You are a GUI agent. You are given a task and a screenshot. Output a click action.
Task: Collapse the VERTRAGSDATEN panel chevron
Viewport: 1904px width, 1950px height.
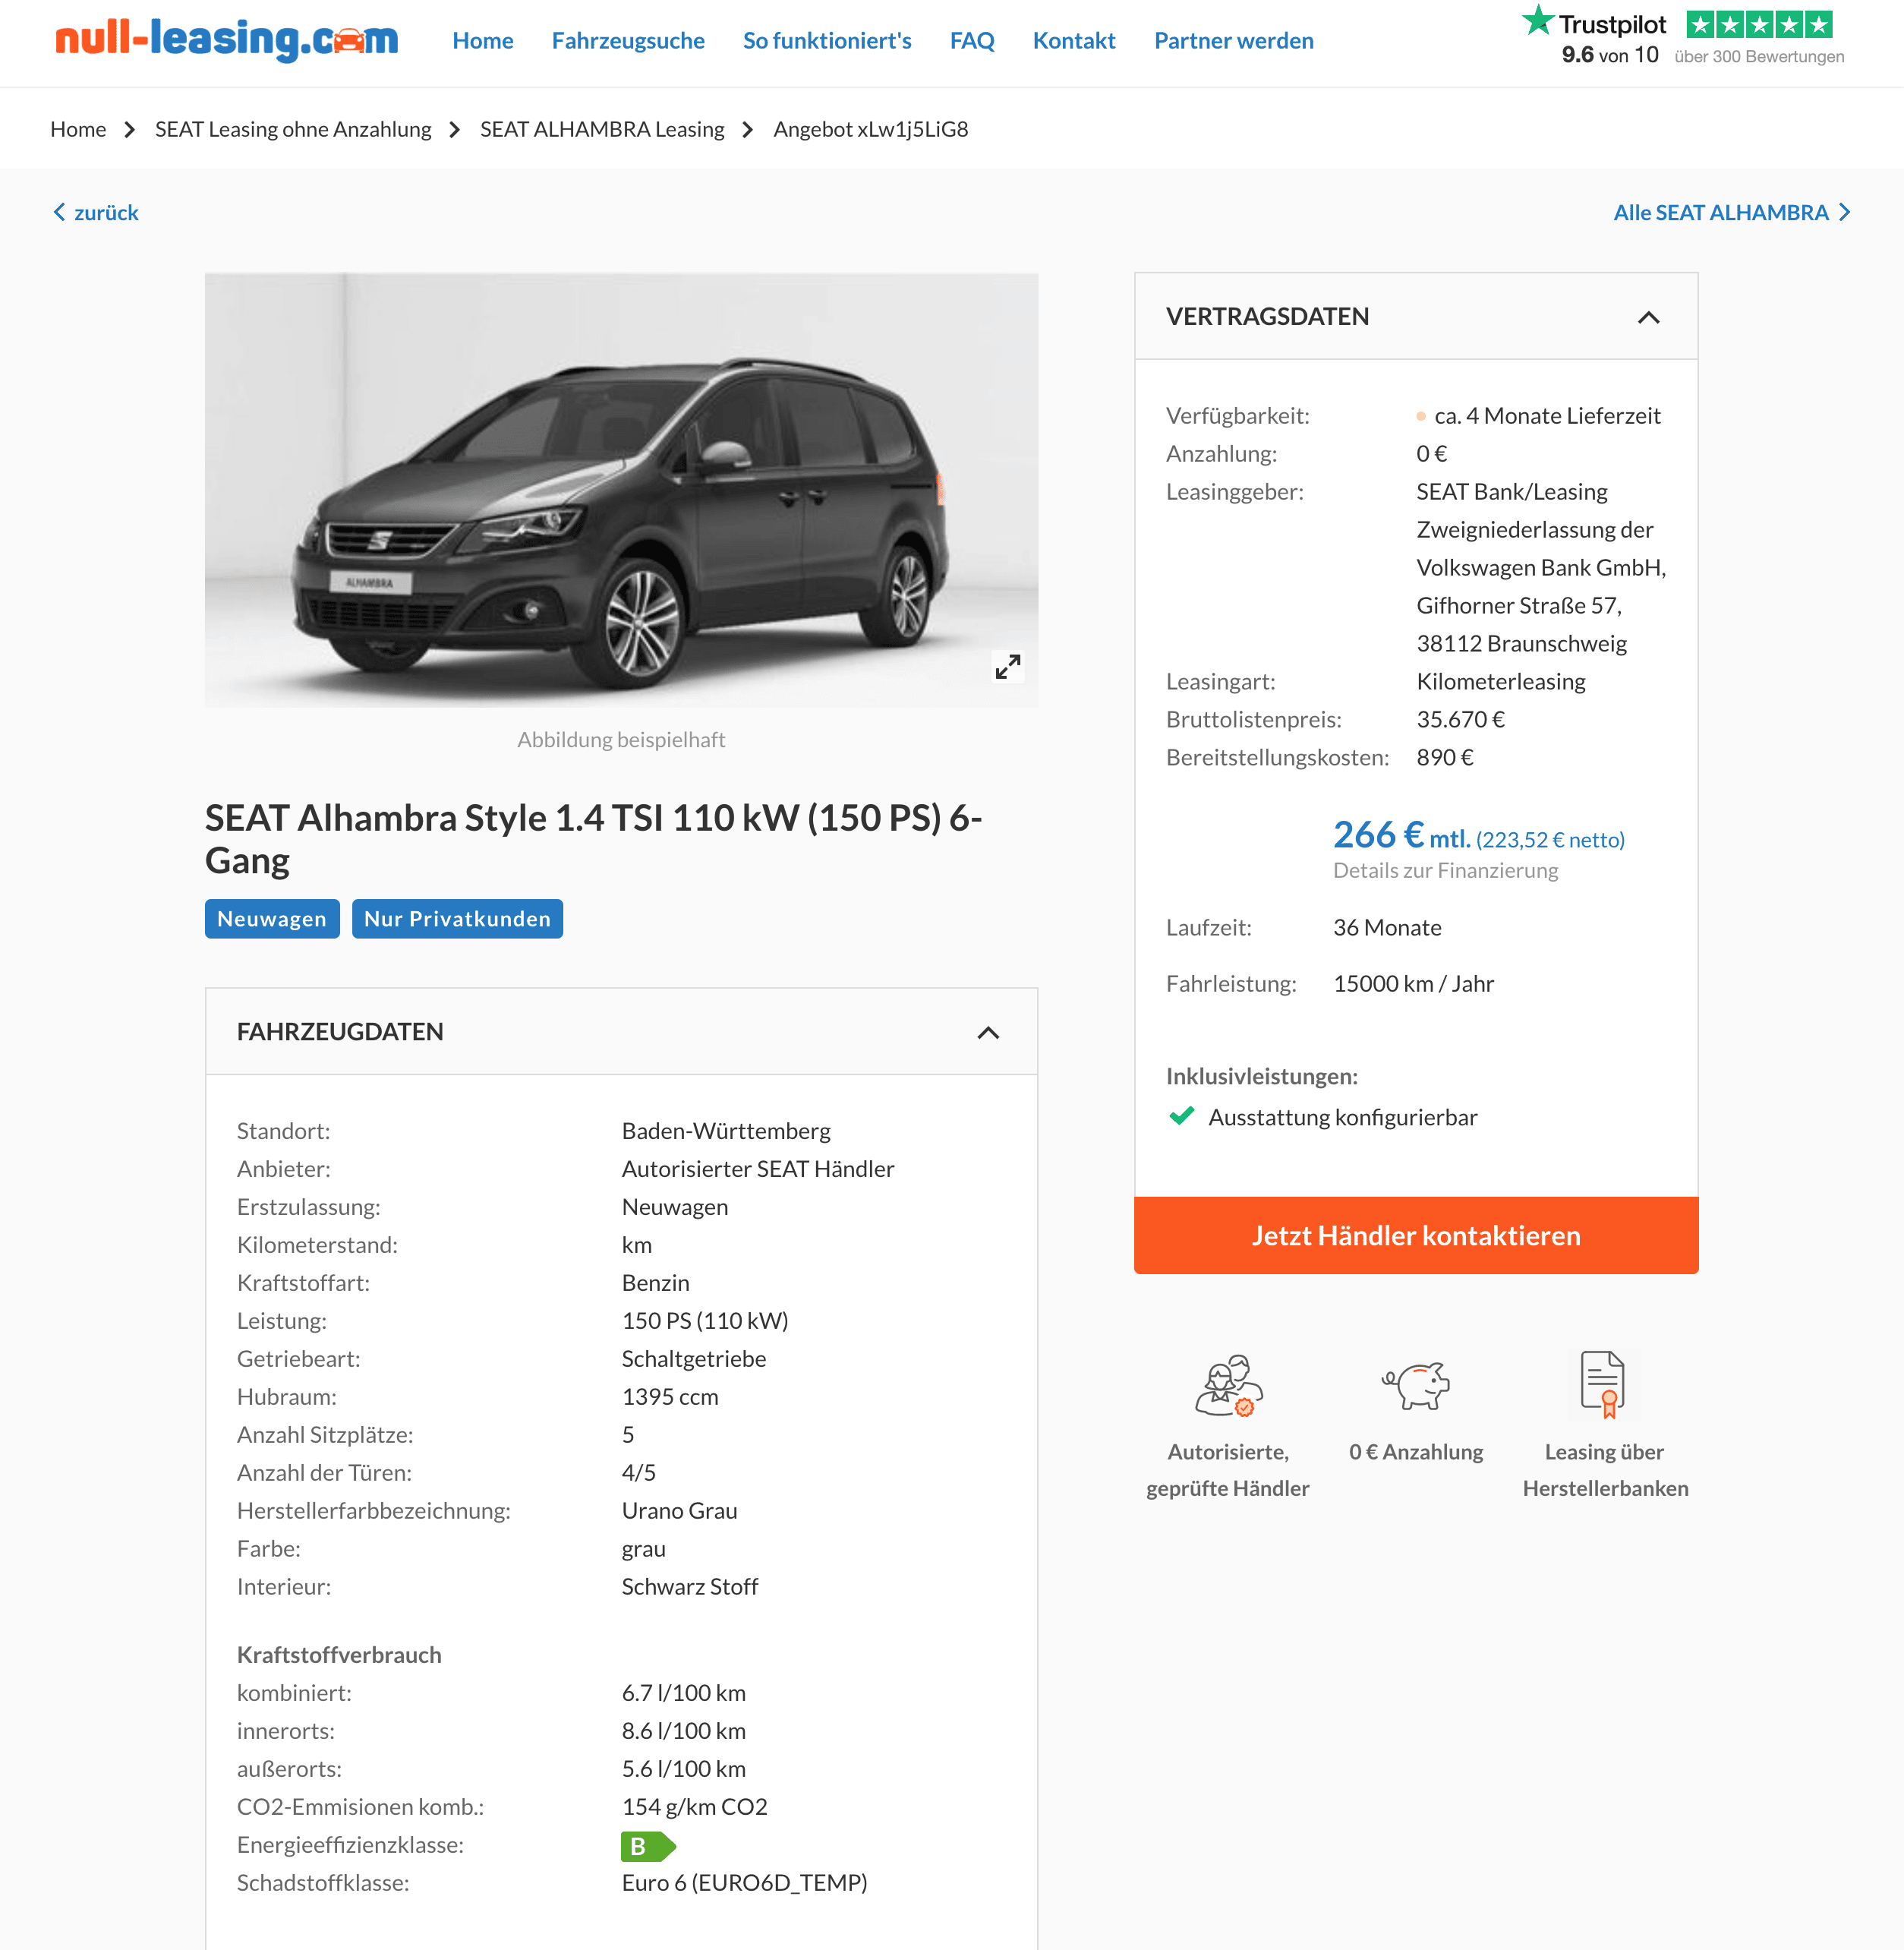point(1648,317)
